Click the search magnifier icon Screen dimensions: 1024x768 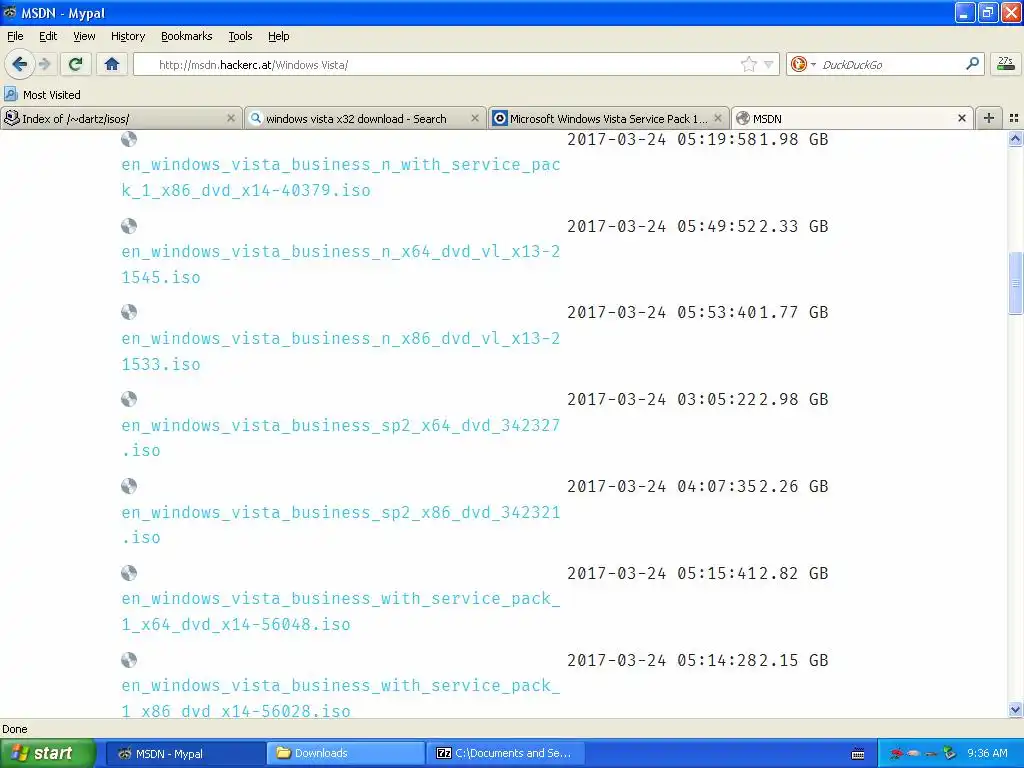(972, 63)
